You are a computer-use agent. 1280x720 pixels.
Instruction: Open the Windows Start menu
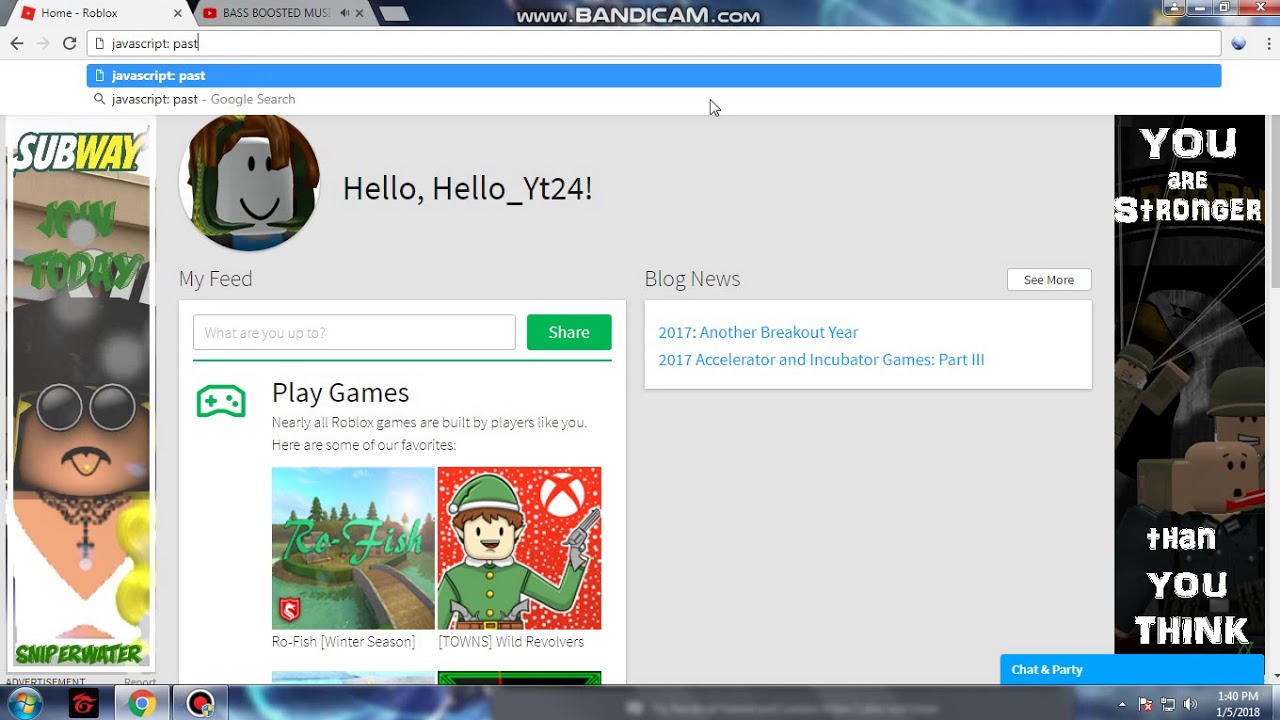[24, 703]
